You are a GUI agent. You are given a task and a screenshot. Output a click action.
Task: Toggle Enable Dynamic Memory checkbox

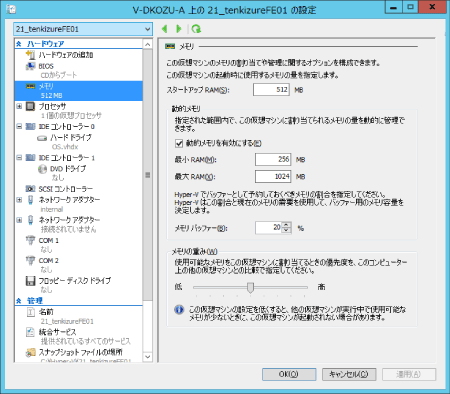[x=179, y=143]
